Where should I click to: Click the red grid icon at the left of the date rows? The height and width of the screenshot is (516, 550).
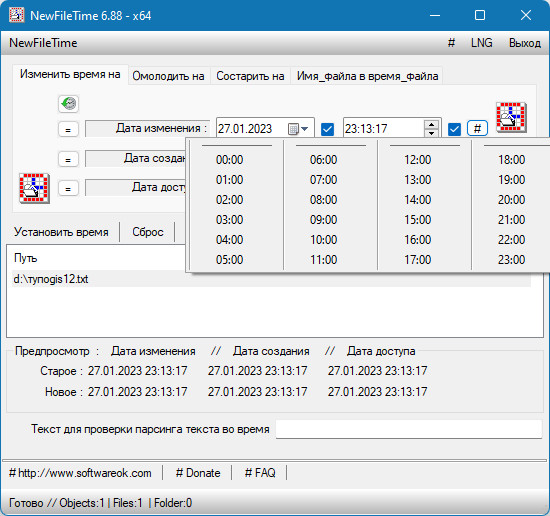34,188
